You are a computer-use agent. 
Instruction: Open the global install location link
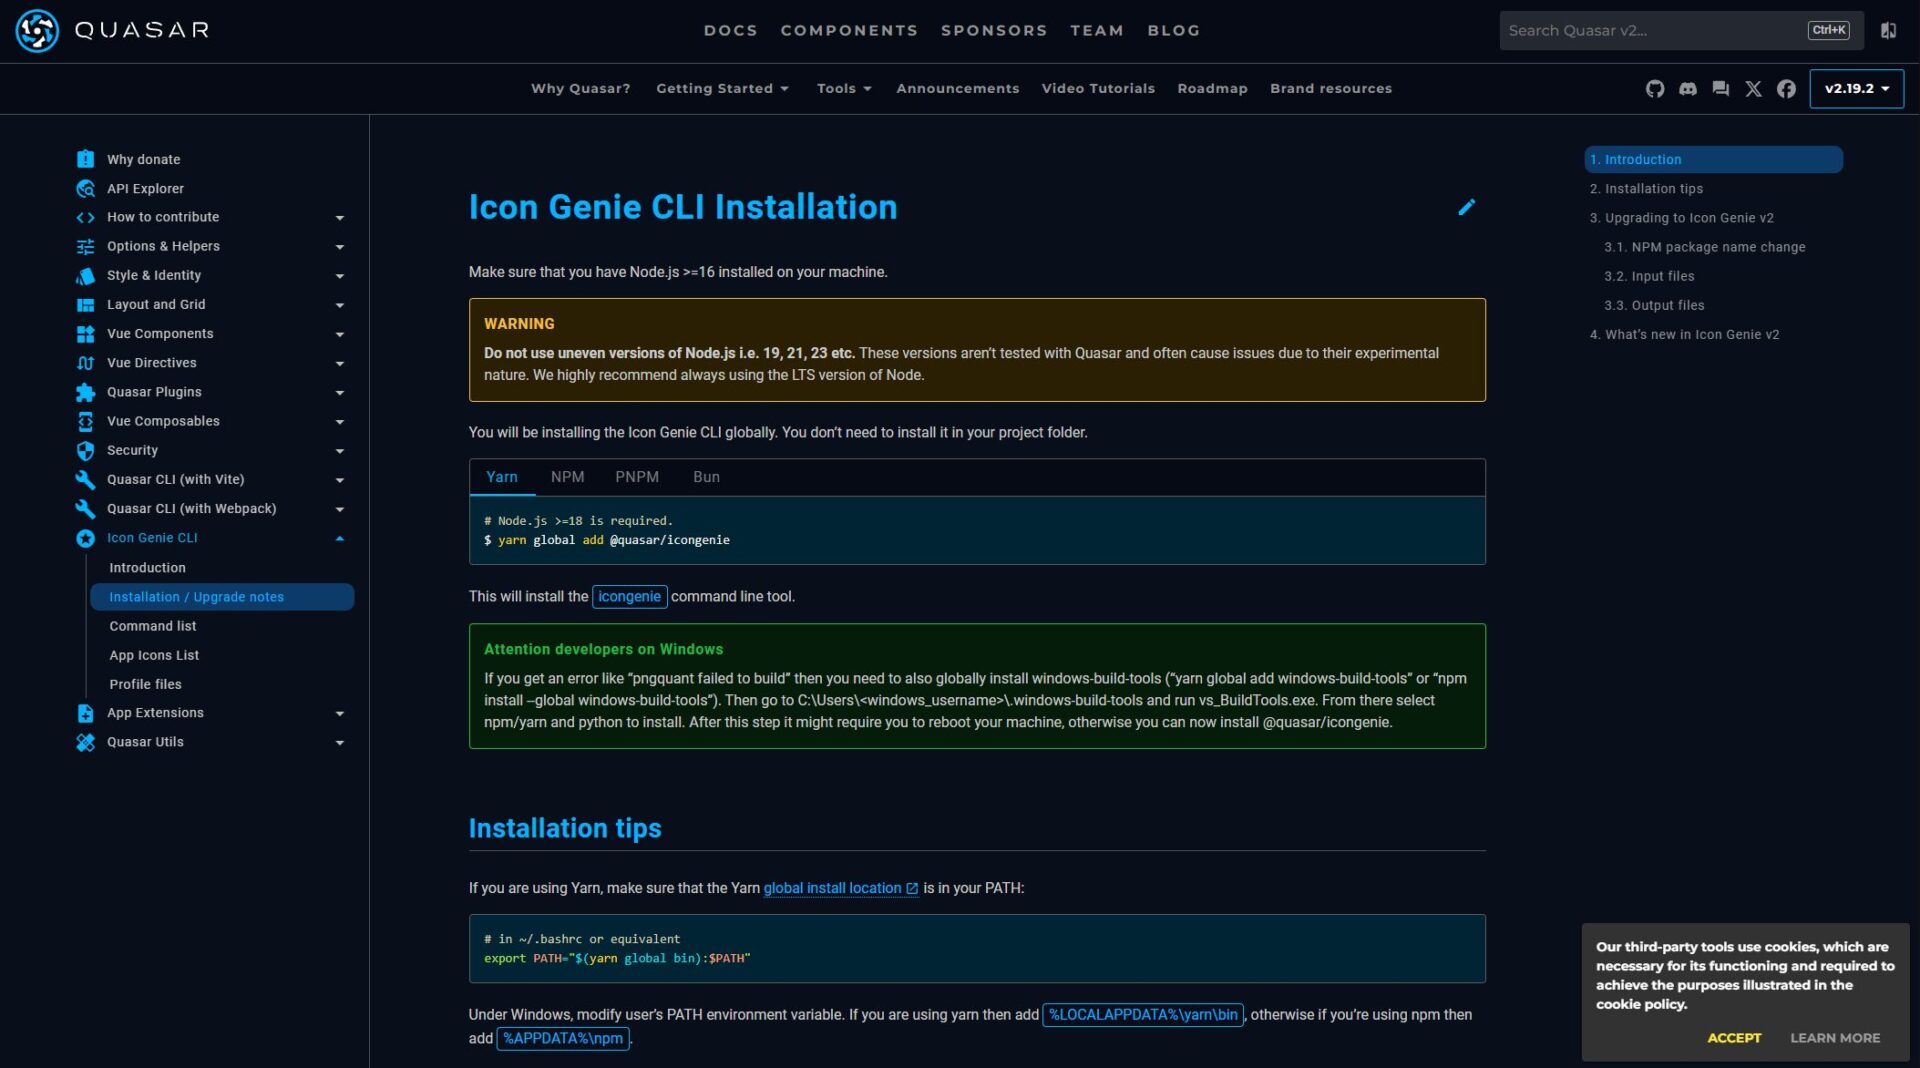click(833, 888)
